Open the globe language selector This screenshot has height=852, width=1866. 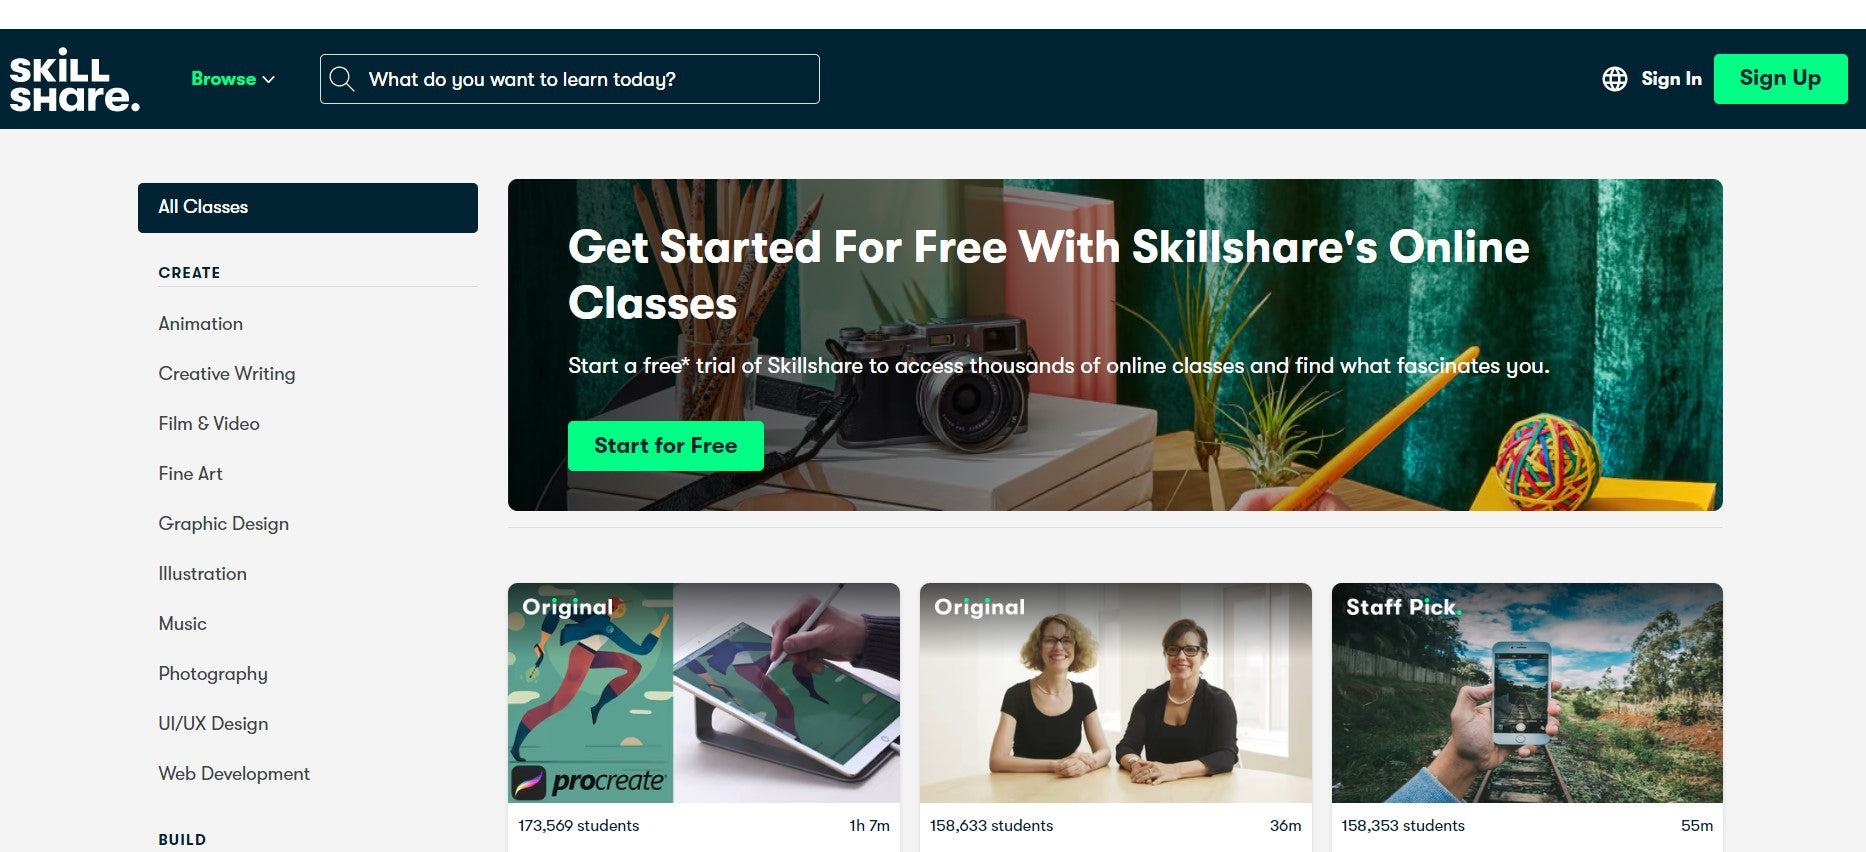pos(1614,79)
